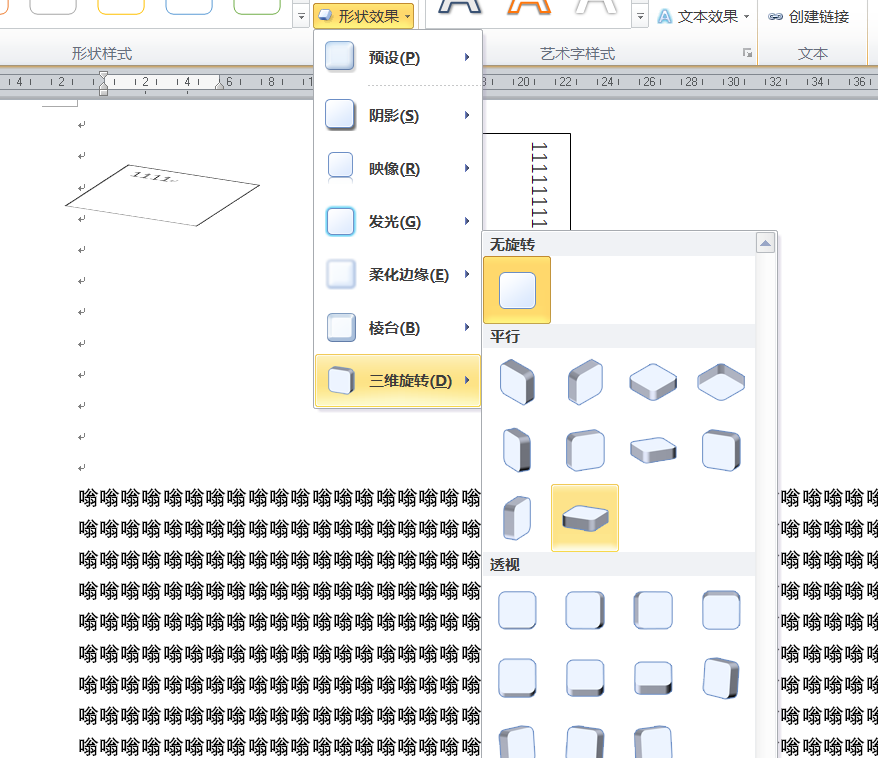This screenshot has height=758, width=878.
Task: Expand the WordArt styles gallery arrow
Action: (640, 17)
